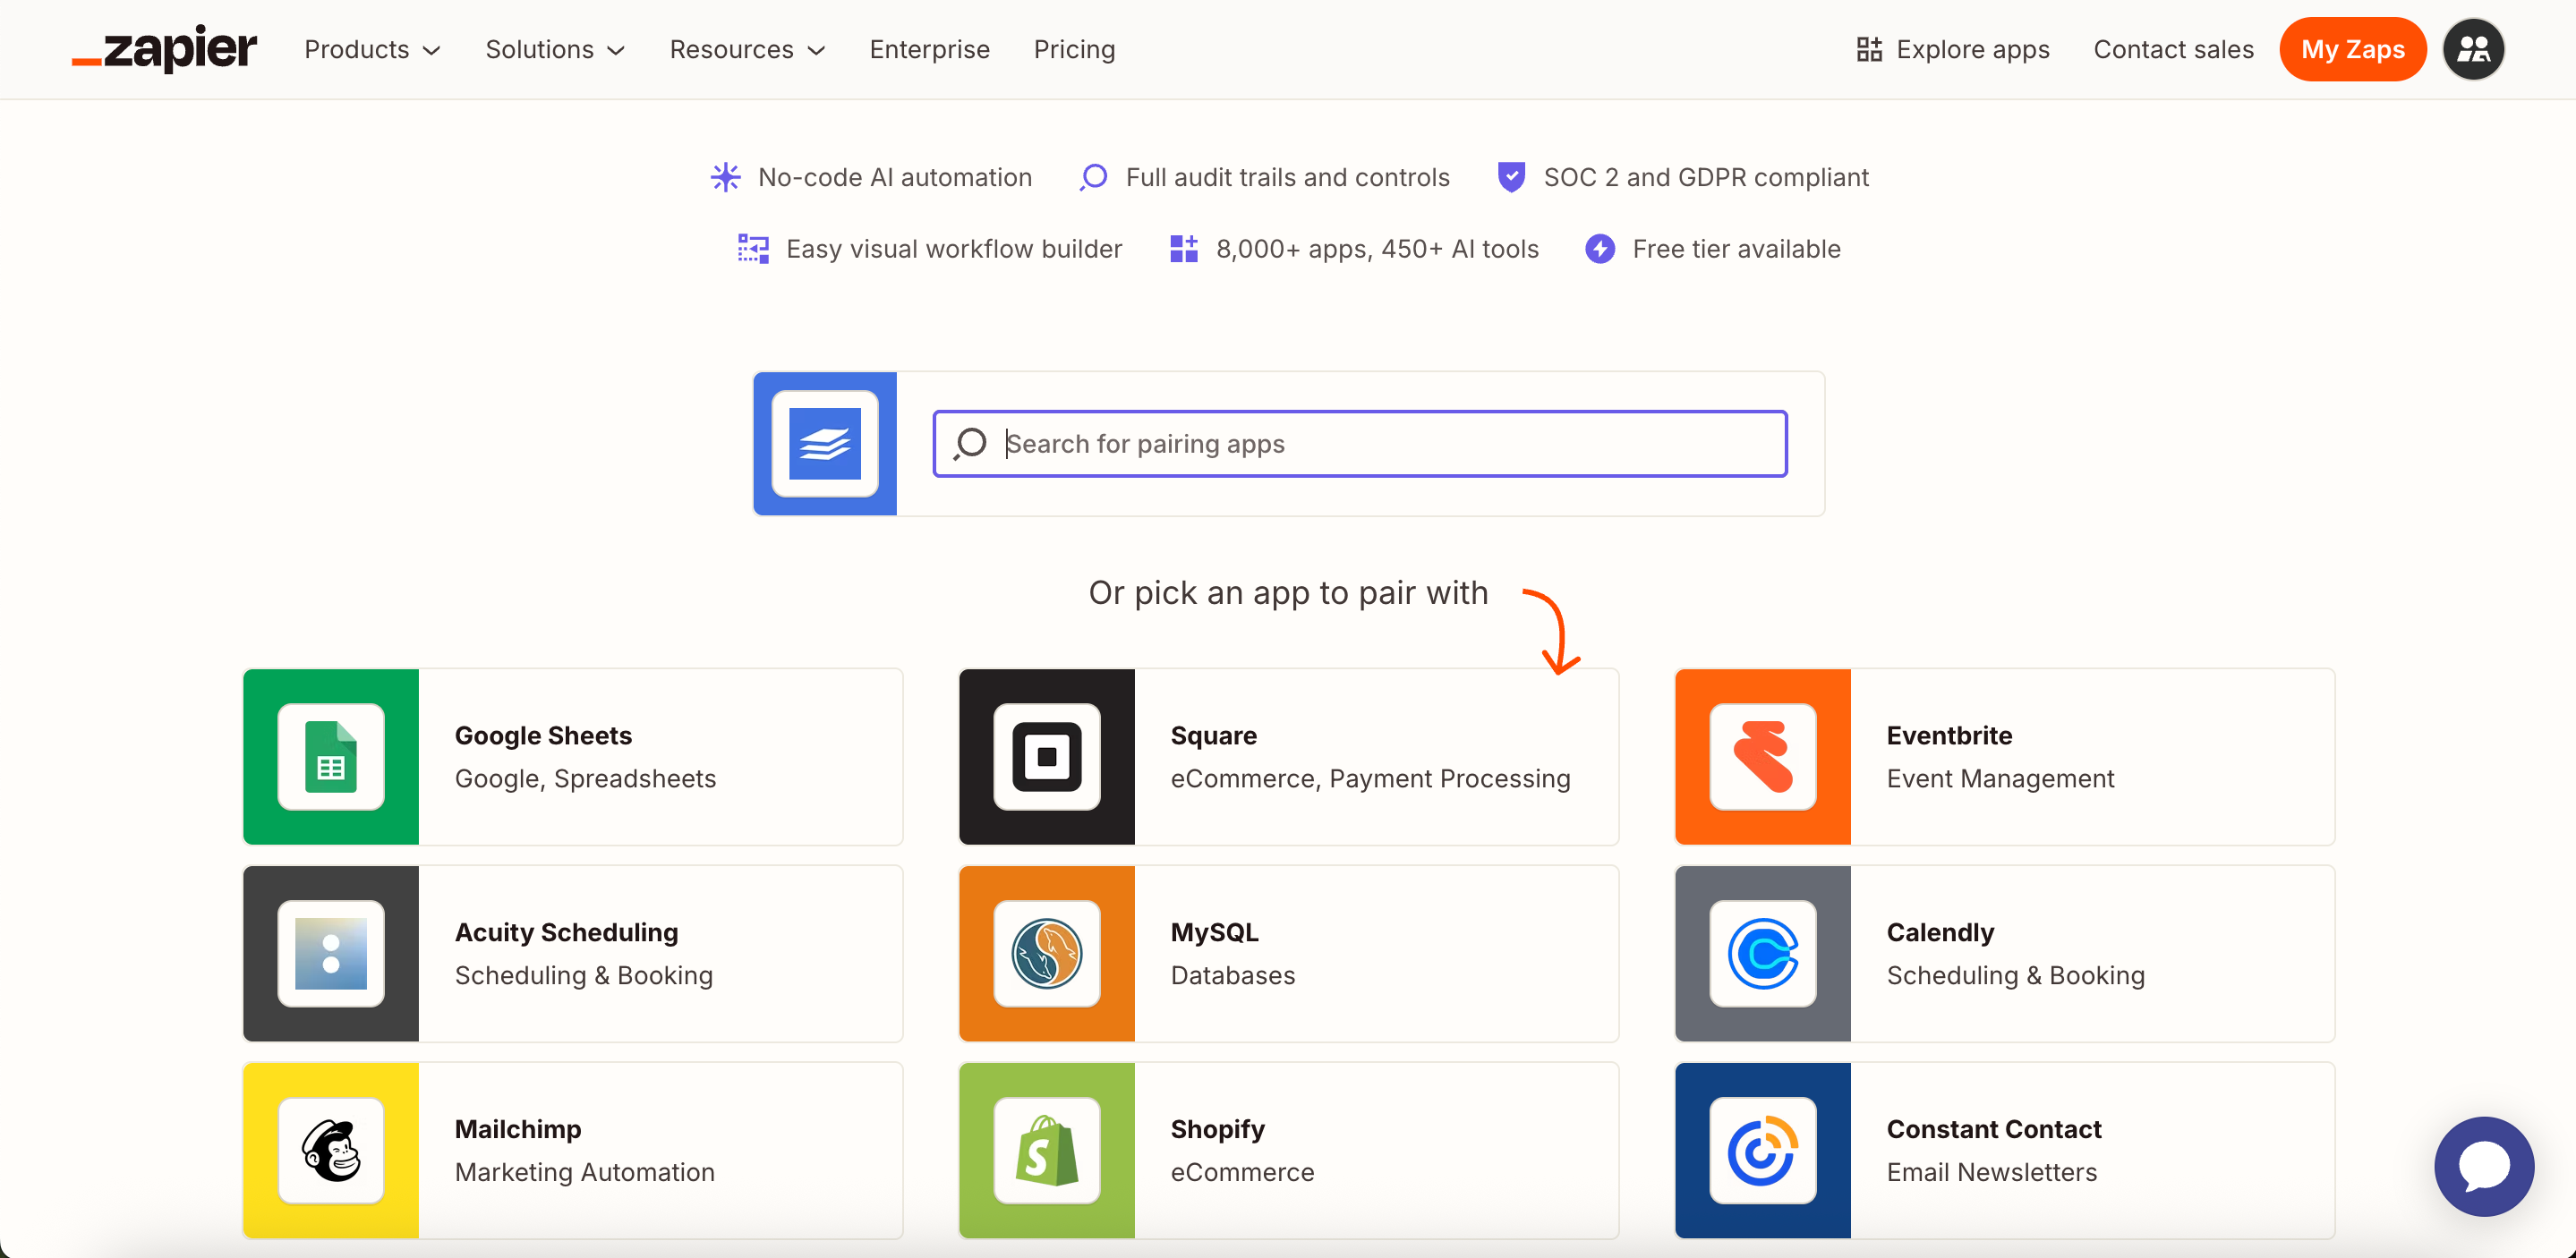This screenshot has height=1258, width=2576.
Task: Expand the Solutions dropdown menu
Action: tap(555, 49)
